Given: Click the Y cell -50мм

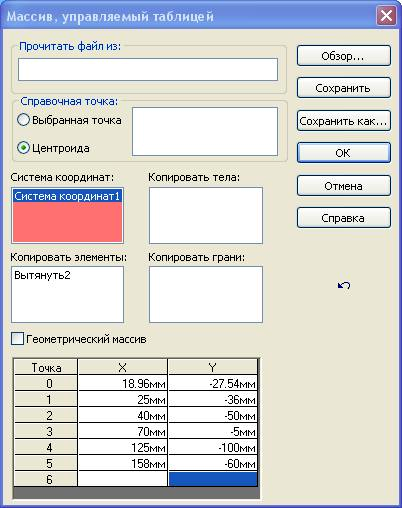Looking at the screenshot, I should [213, 415].
